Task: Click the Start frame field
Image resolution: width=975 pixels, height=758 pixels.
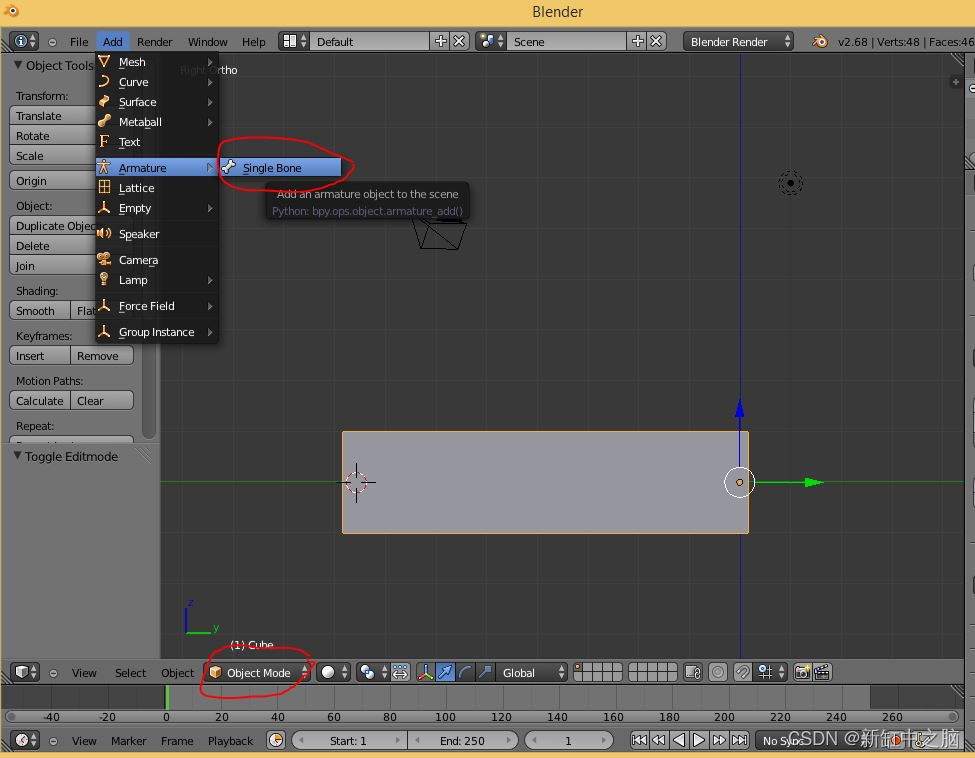Action: [348, 741]
